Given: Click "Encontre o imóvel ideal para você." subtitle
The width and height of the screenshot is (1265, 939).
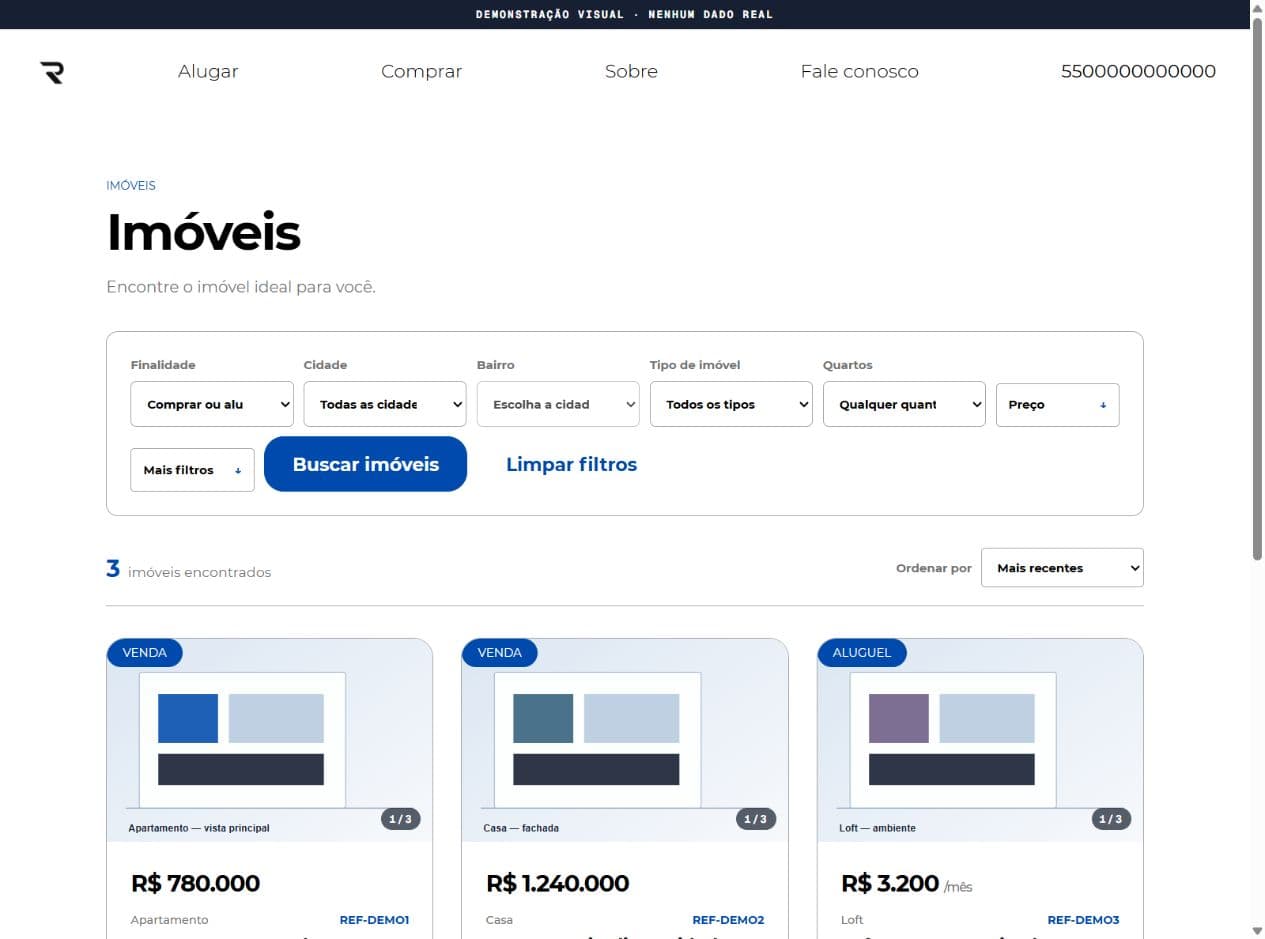Looking at the screenshot, I should (241, 287).
